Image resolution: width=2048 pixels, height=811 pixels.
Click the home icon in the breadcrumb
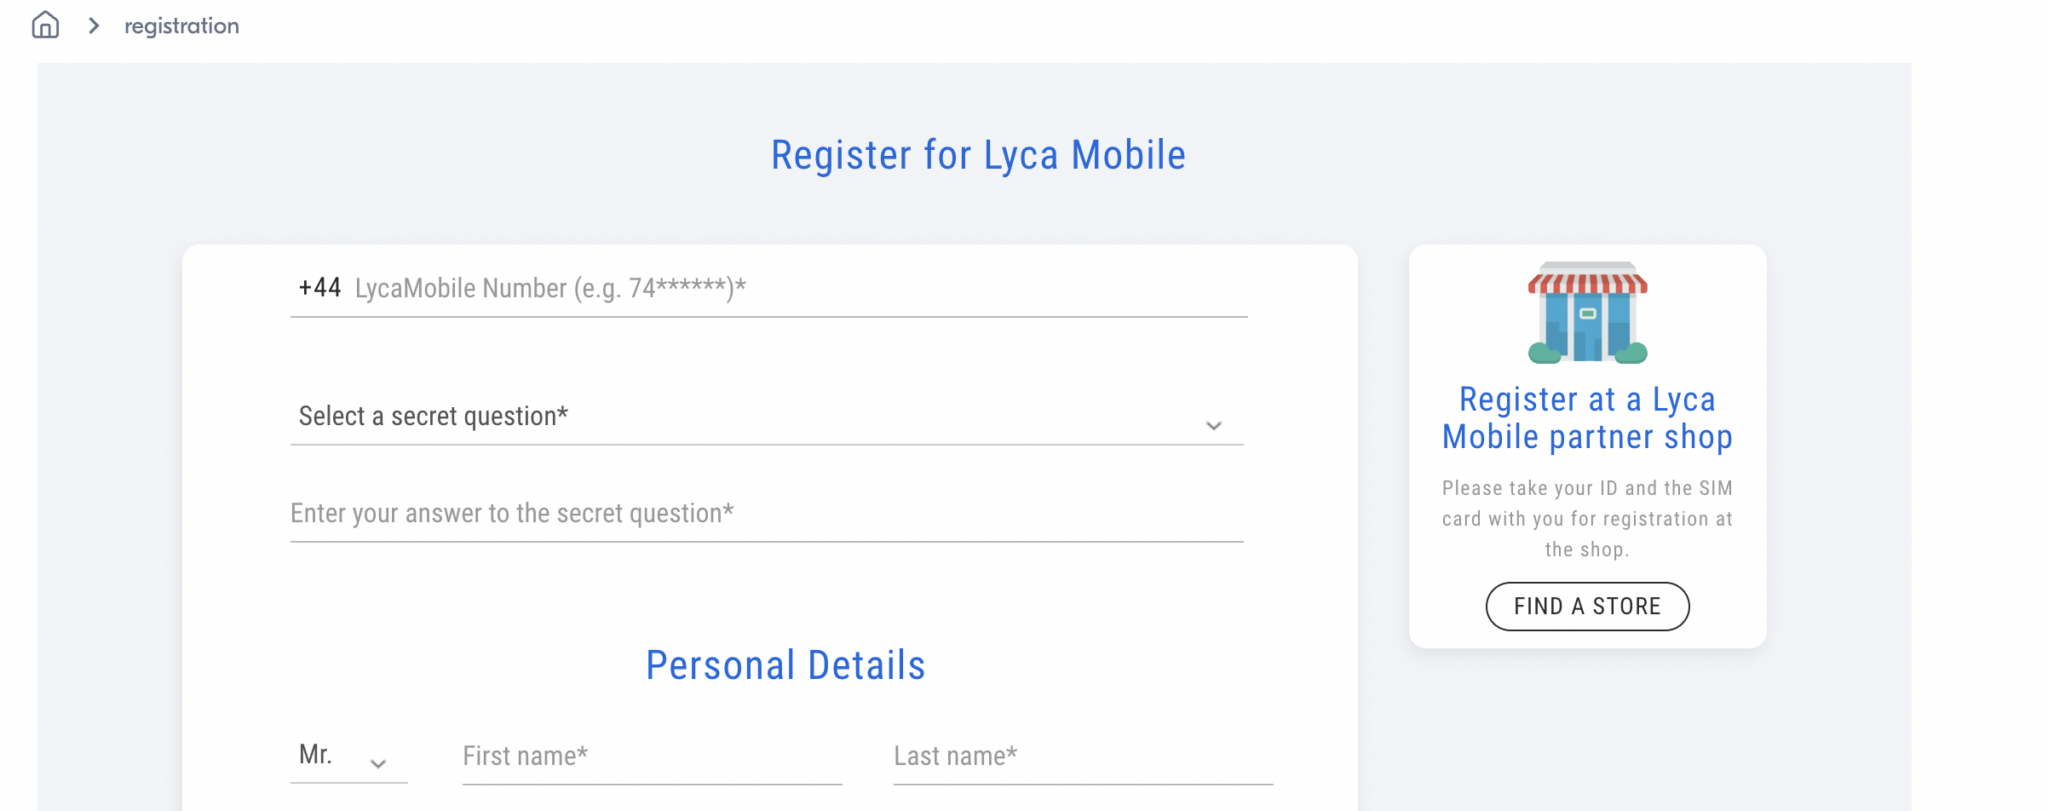pyautogui.click(x=44, y=25)
